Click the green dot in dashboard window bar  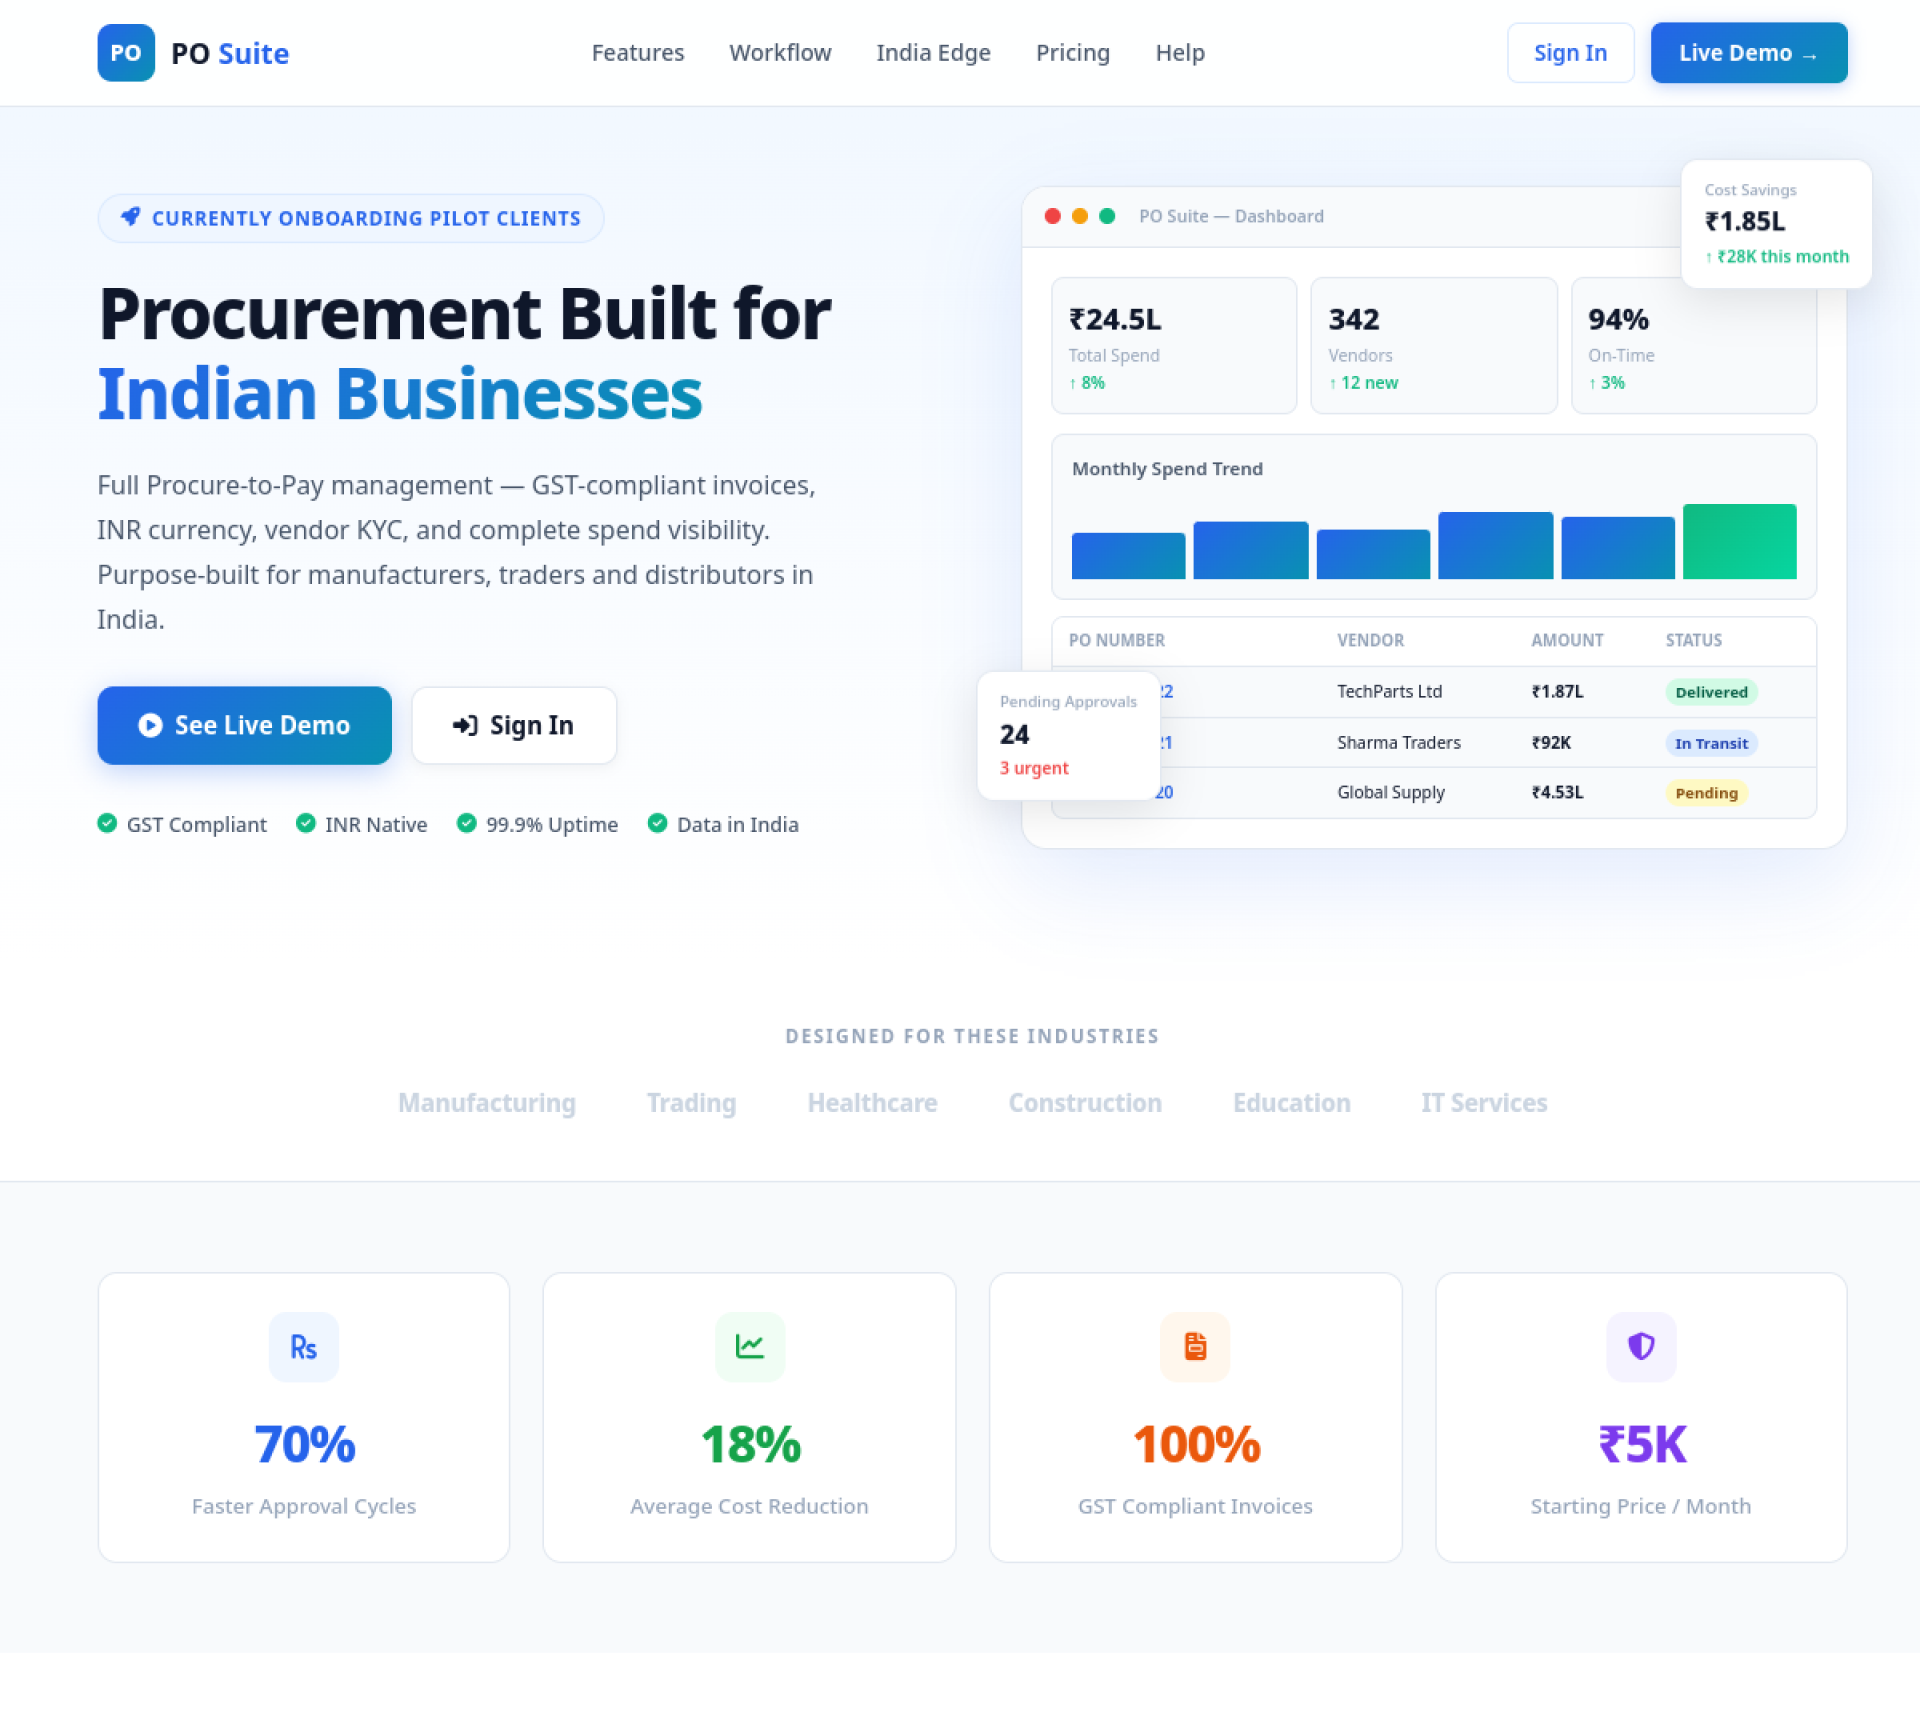[x=1107, y=216]
